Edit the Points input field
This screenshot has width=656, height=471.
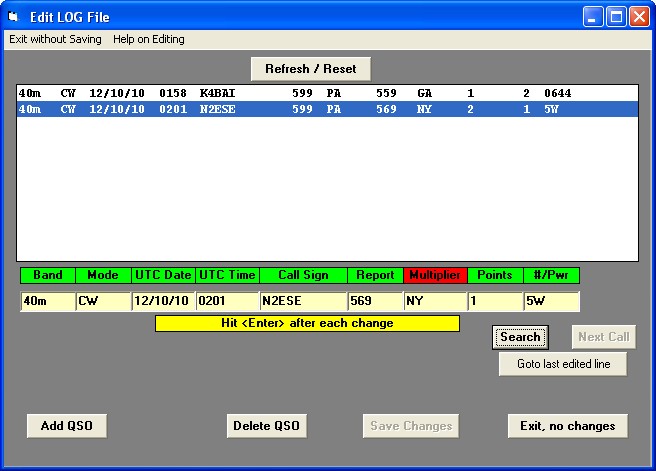[x=494, y=301]
